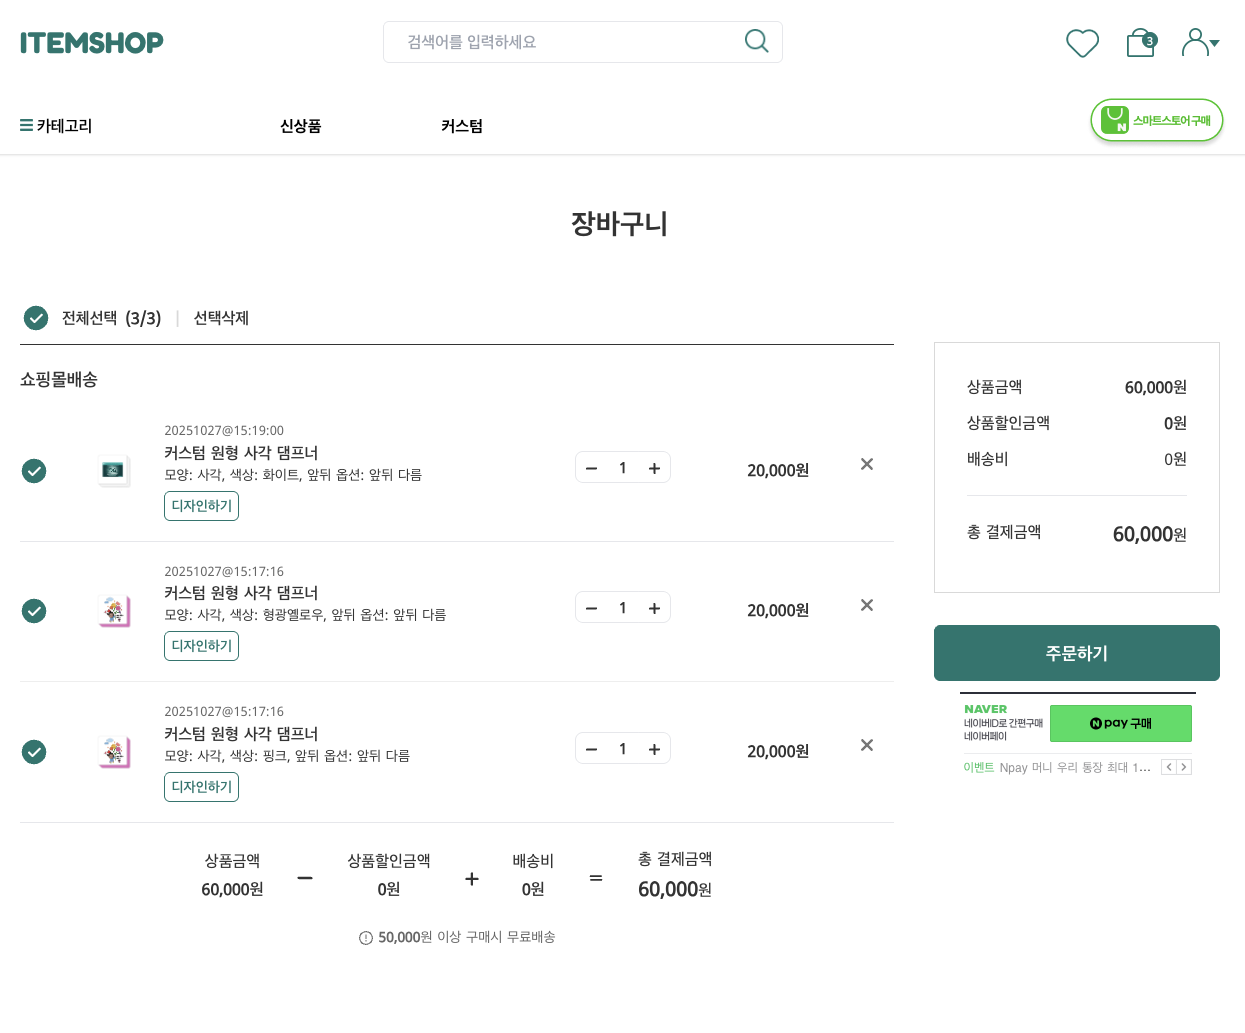
Task: Toggle the 전체선택 checkbox
Action: [36, 318]
